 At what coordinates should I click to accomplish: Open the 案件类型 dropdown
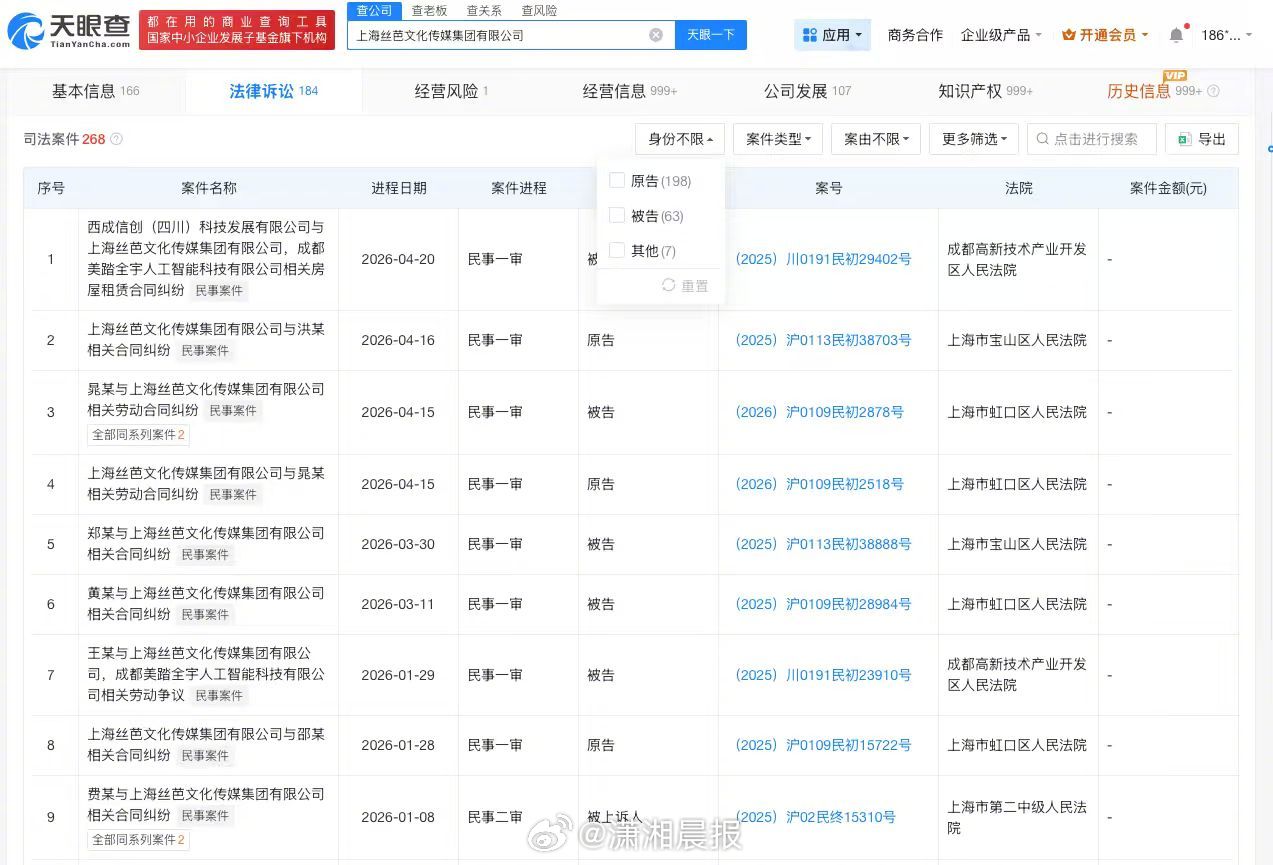tap(778, 139)
